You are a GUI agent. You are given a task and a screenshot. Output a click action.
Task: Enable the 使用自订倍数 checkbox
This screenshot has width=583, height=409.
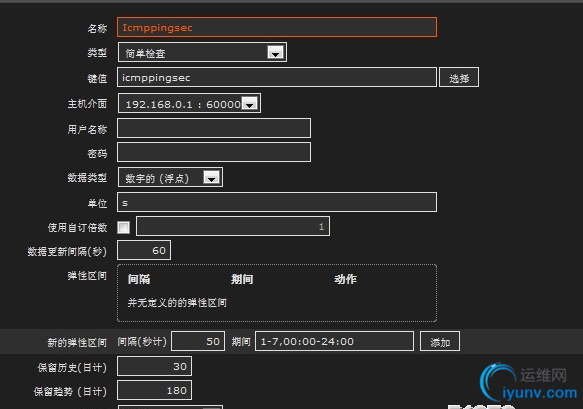pos(123,227)
